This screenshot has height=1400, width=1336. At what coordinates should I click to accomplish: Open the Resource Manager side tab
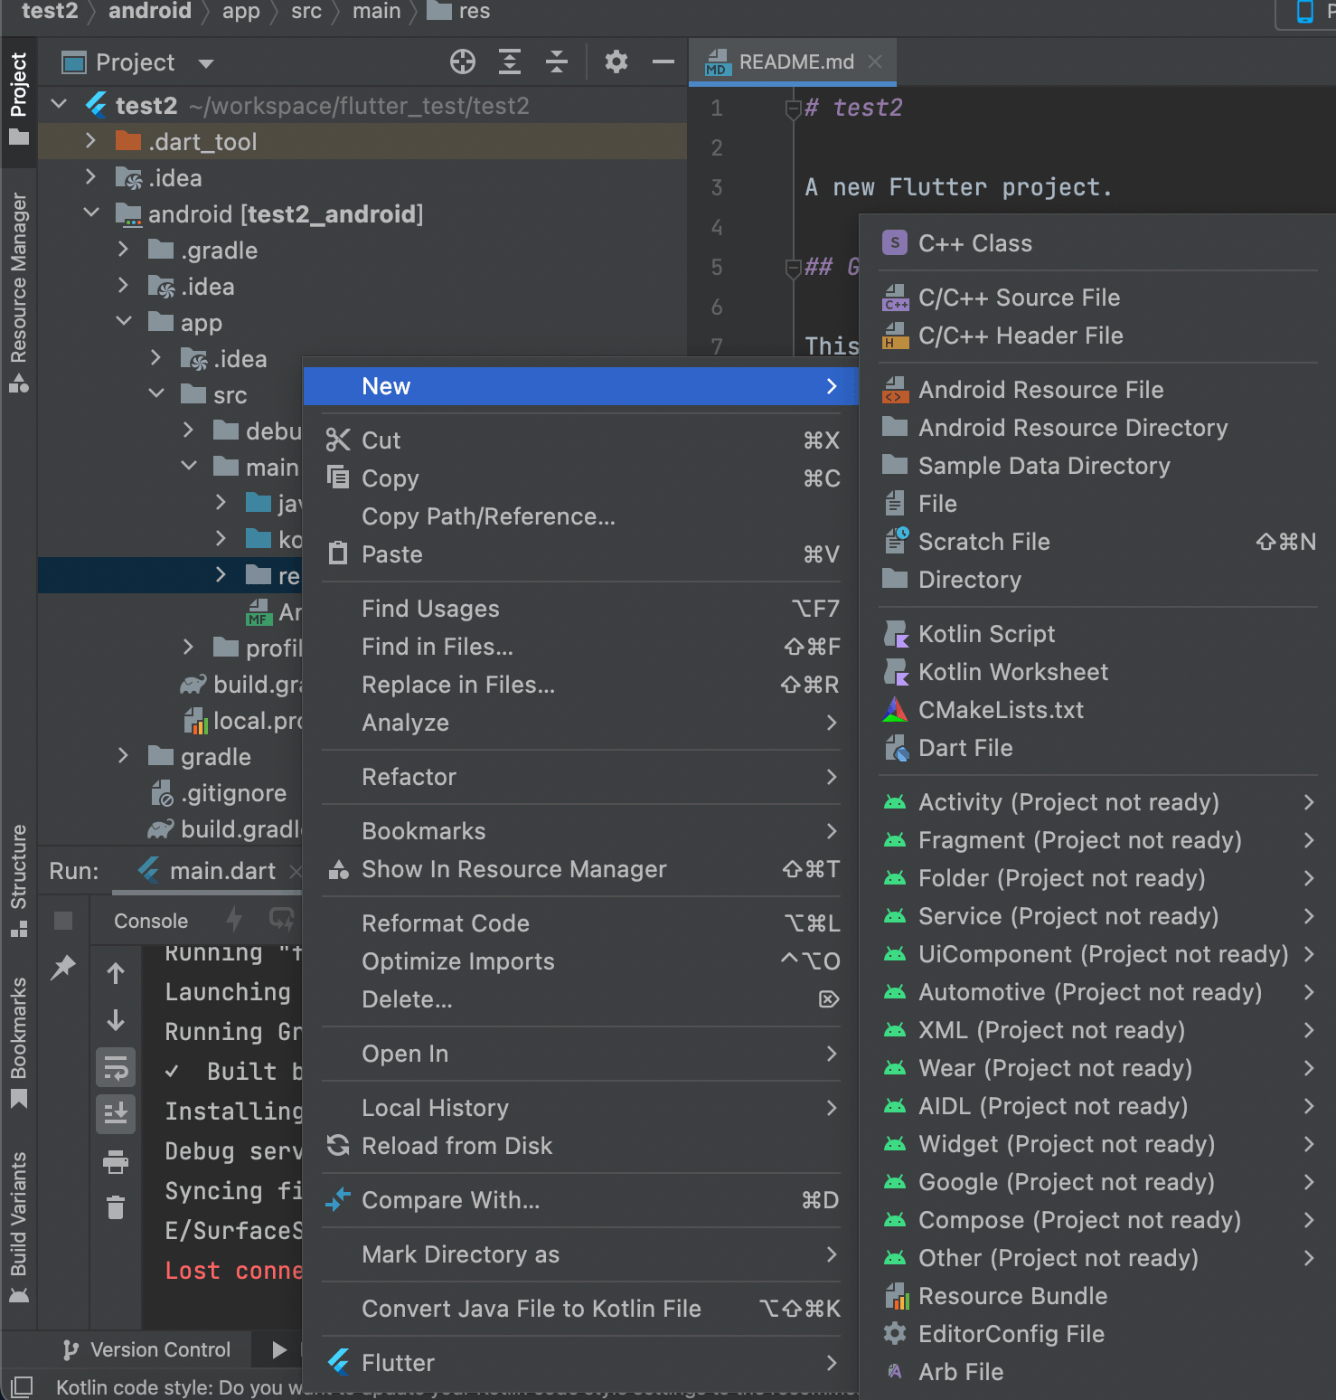coord(18,291)
